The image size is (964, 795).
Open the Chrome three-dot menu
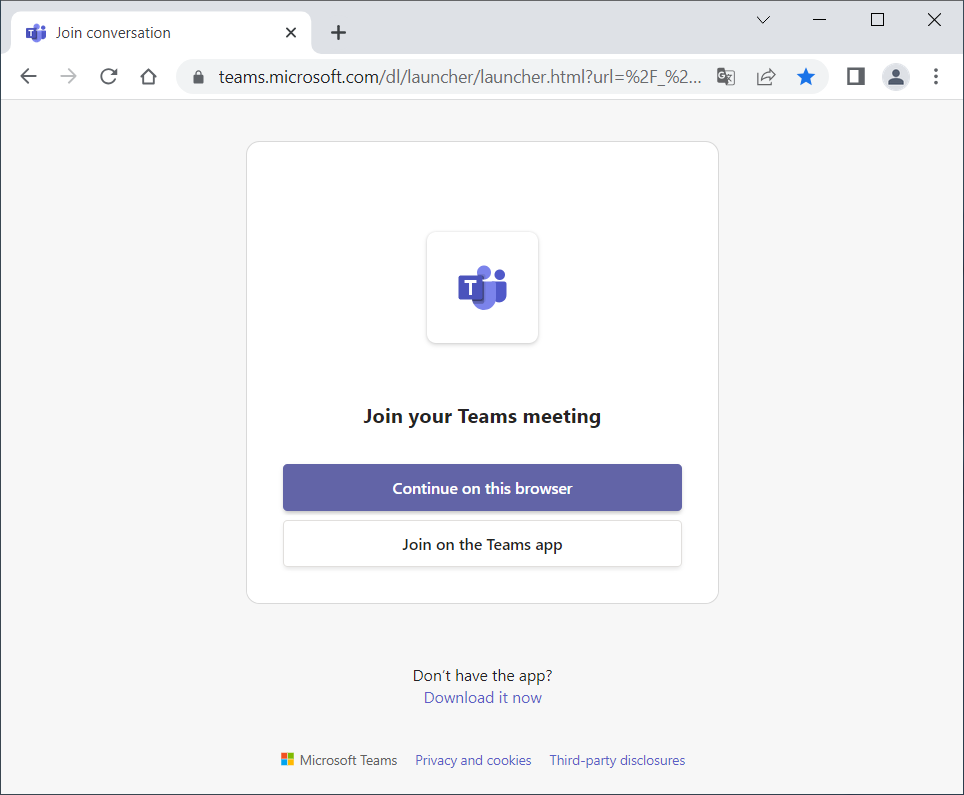pyautogui.click(x=936, y=76)
